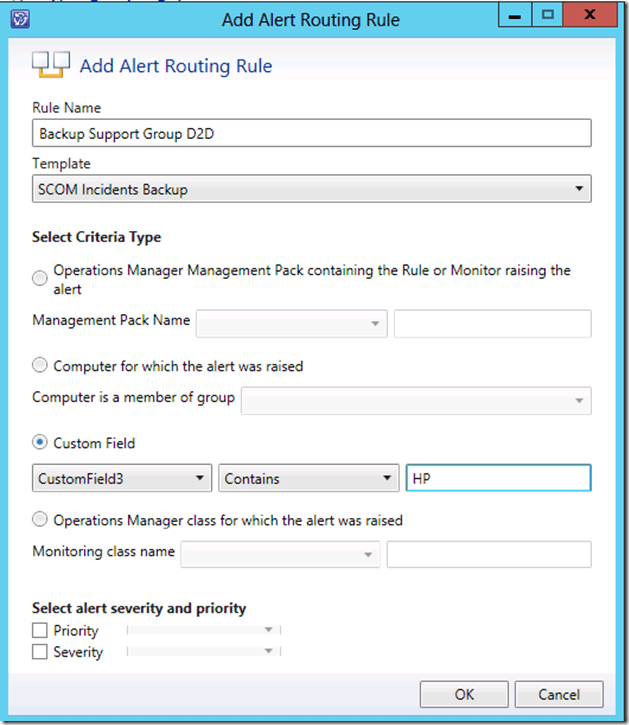Viewport: 629px width, 725px height.
Task: Enable the Priority checkbox
Action: coord(41,631)
